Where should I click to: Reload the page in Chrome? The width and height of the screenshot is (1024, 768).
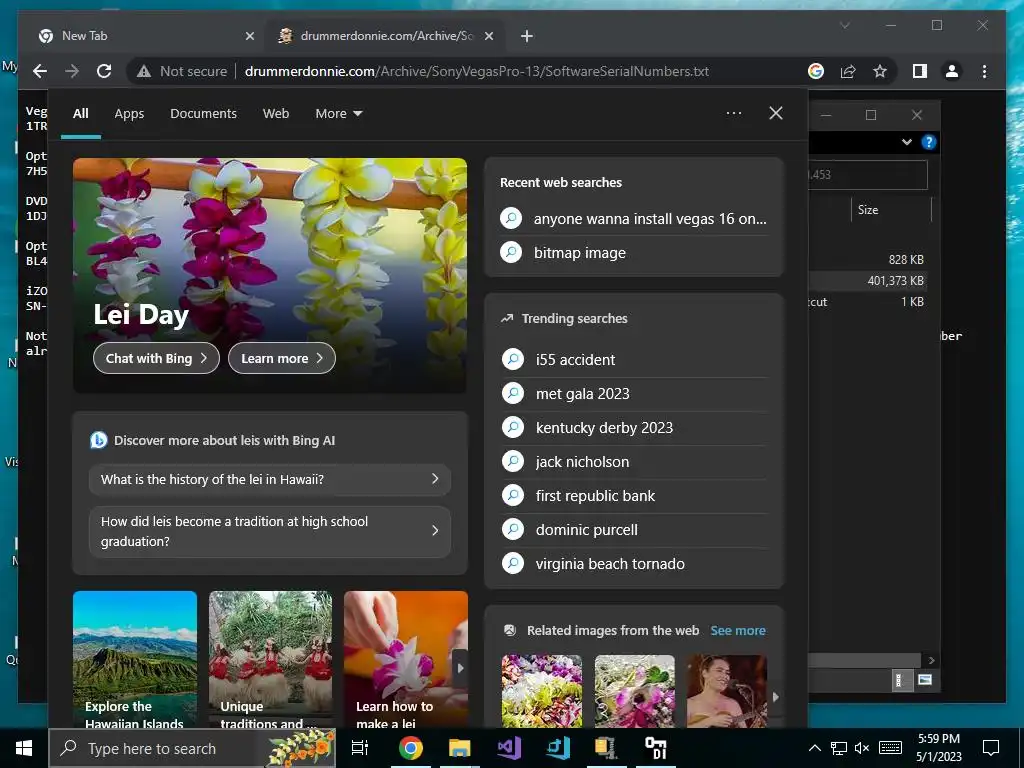[x=104, y=71]
